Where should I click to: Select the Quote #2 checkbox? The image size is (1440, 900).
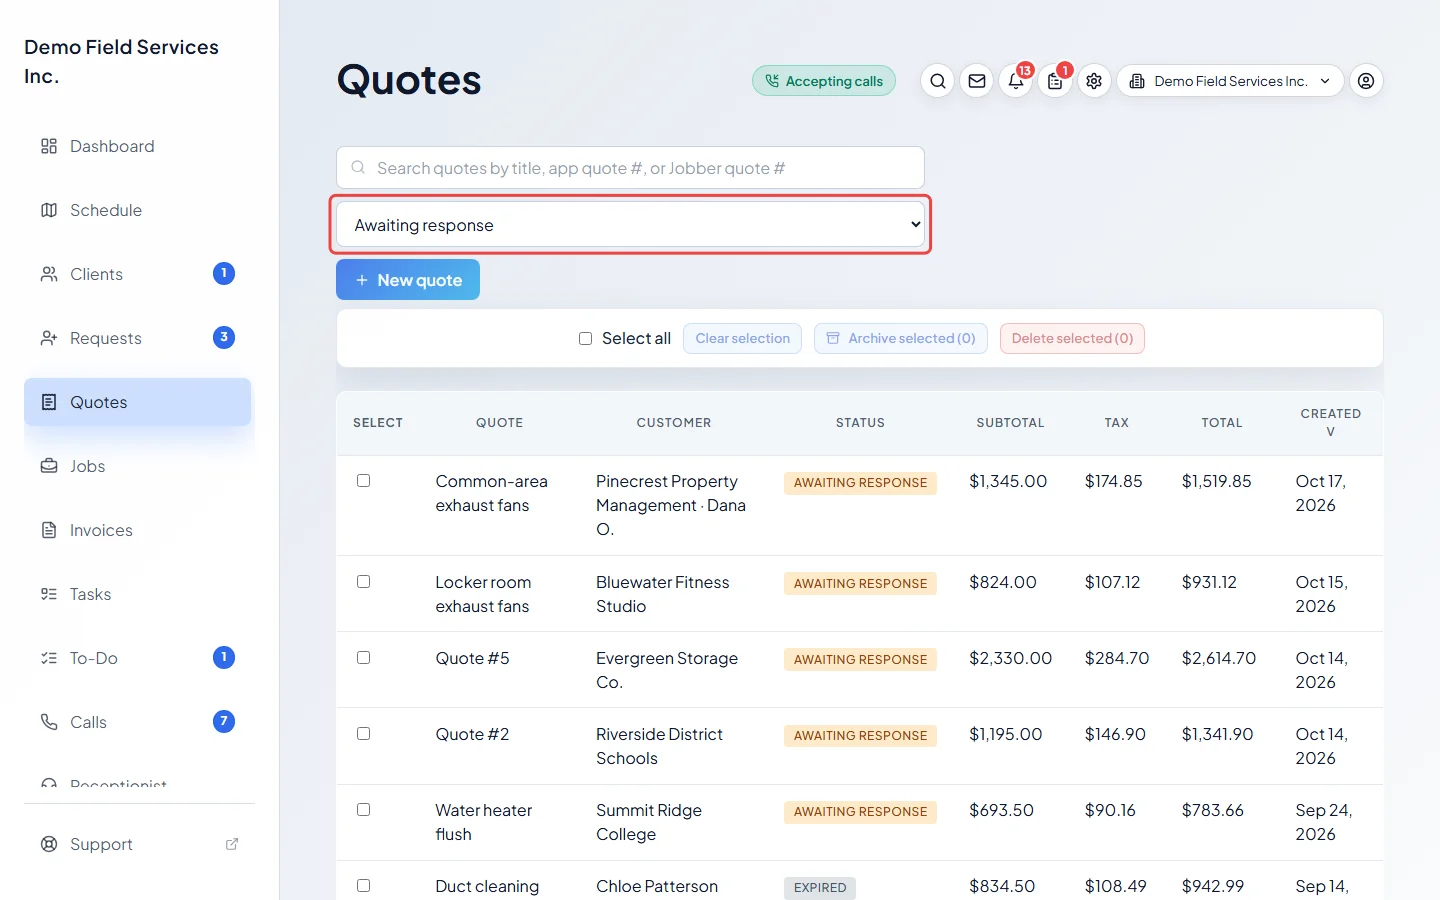click(x=364, y=734)
